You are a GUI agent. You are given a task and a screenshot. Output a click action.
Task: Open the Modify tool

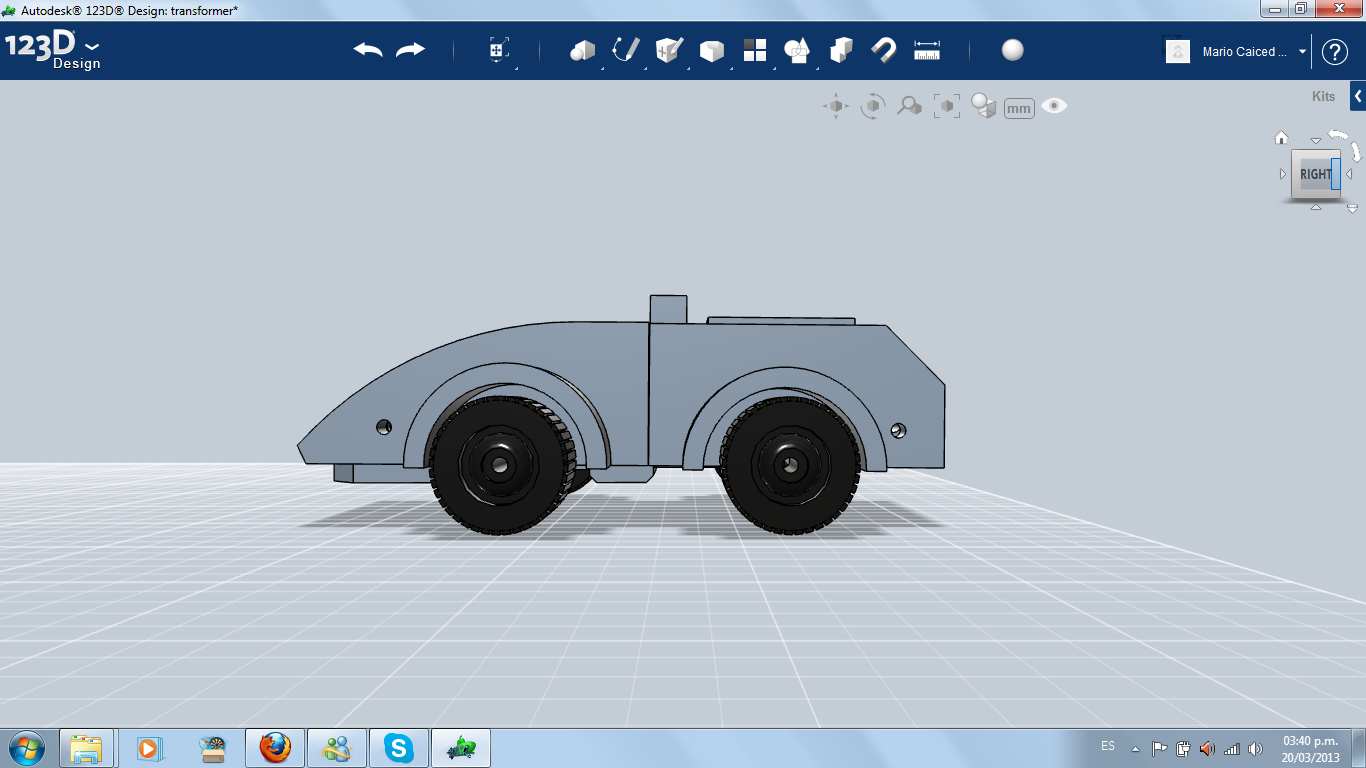712,51
